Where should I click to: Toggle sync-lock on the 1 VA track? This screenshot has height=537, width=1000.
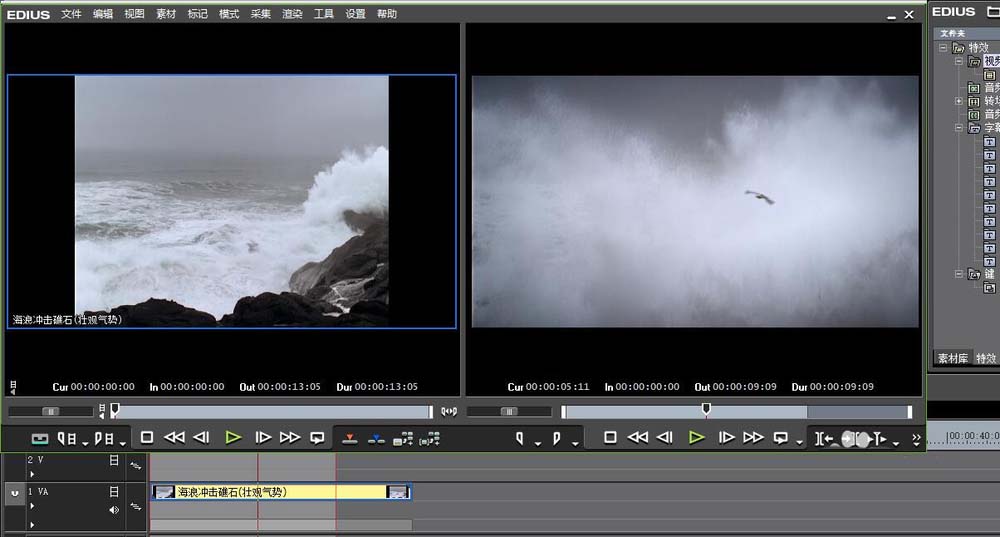[136, 506]
